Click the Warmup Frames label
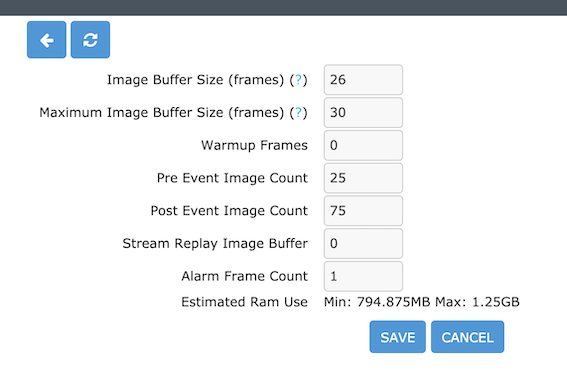 coord(254,145)
